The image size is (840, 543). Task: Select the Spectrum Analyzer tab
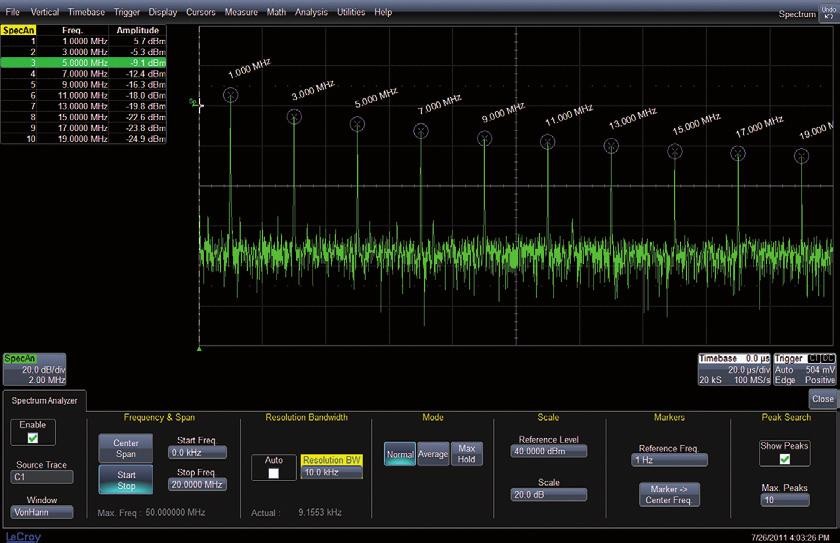[x=44, y=401]
